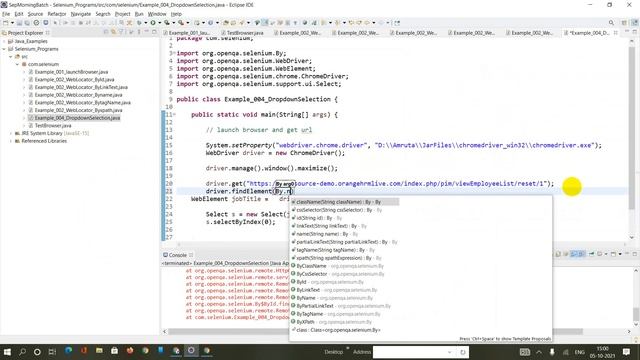Click the Open Perspective icon at top right

[x=624, y=23]
